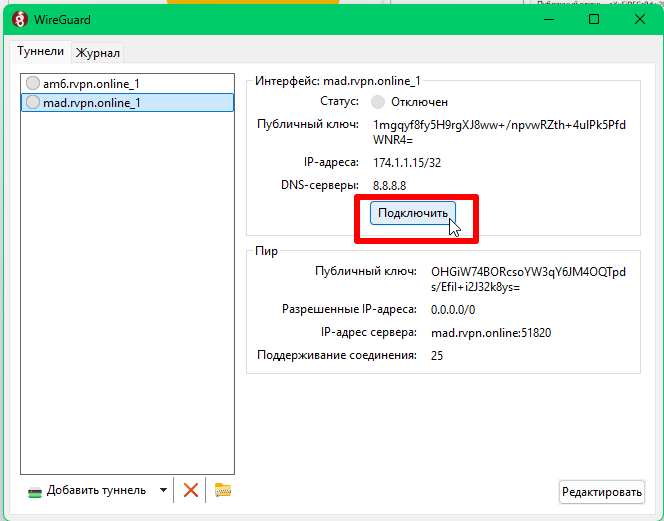Viewport: 664px width, 521px height.
Task: Click the WireGuard logo in title bar
Action: point(18,19)
